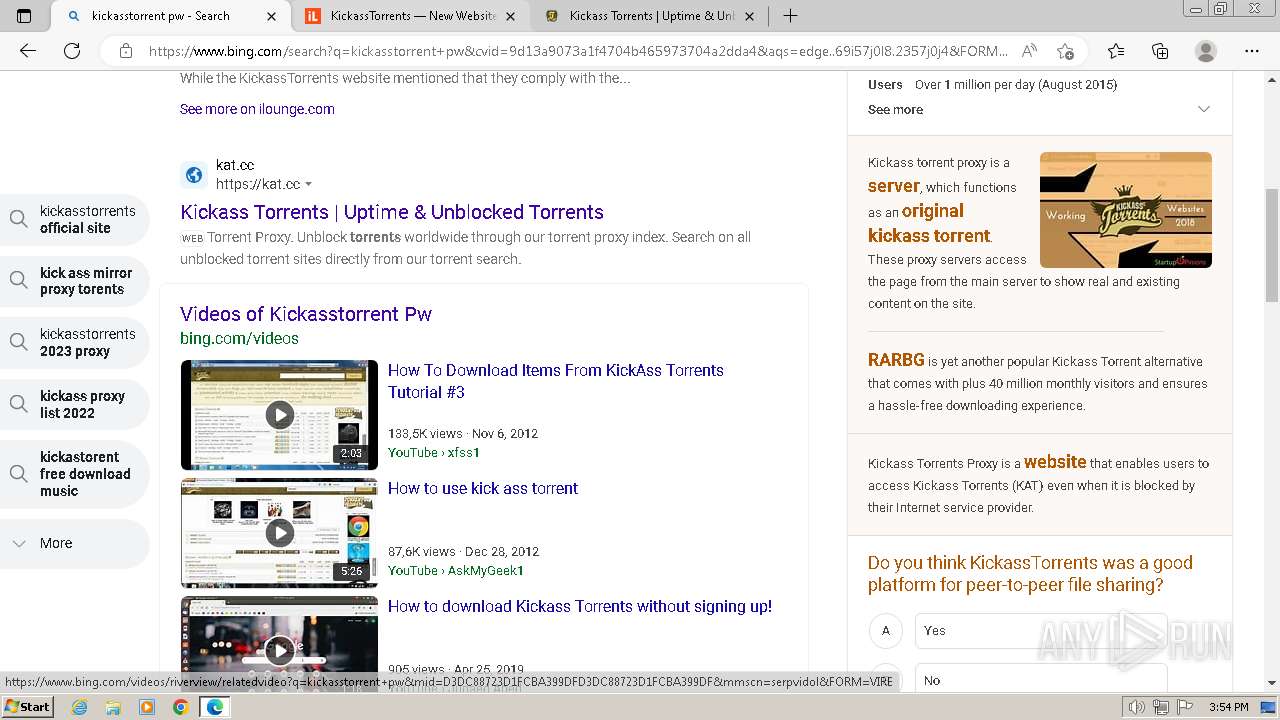Viewport: 1280px width, 720px height.
Task: Click the search icon beside kickastorent free download music
Action: pyautogui.click(x=19, y=474)
